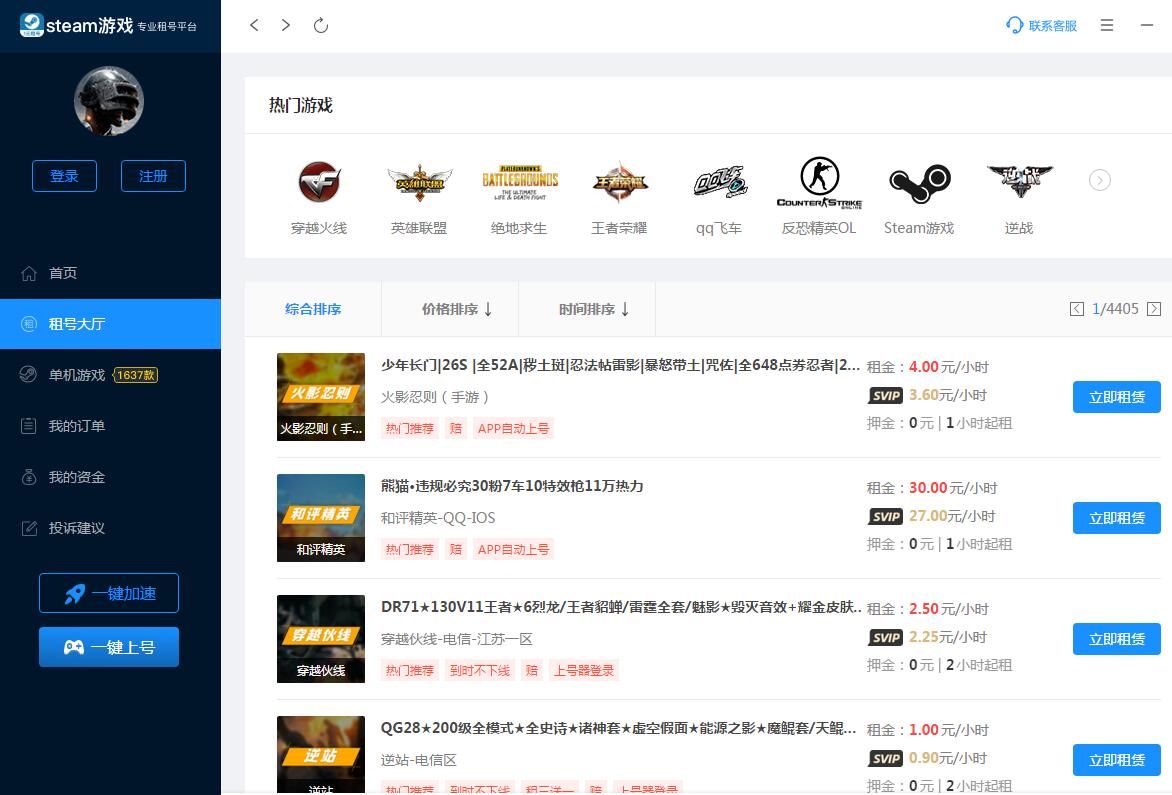Select the 英雄联盟 game icon
This screenshot has width=1172, height=795.
[419, 183]
